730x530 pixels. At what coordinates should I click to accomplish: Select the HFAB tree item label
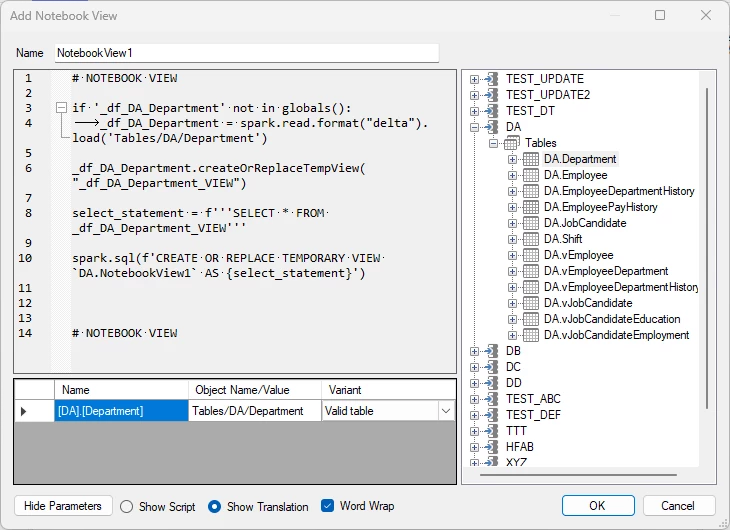[x=520, y=447]
